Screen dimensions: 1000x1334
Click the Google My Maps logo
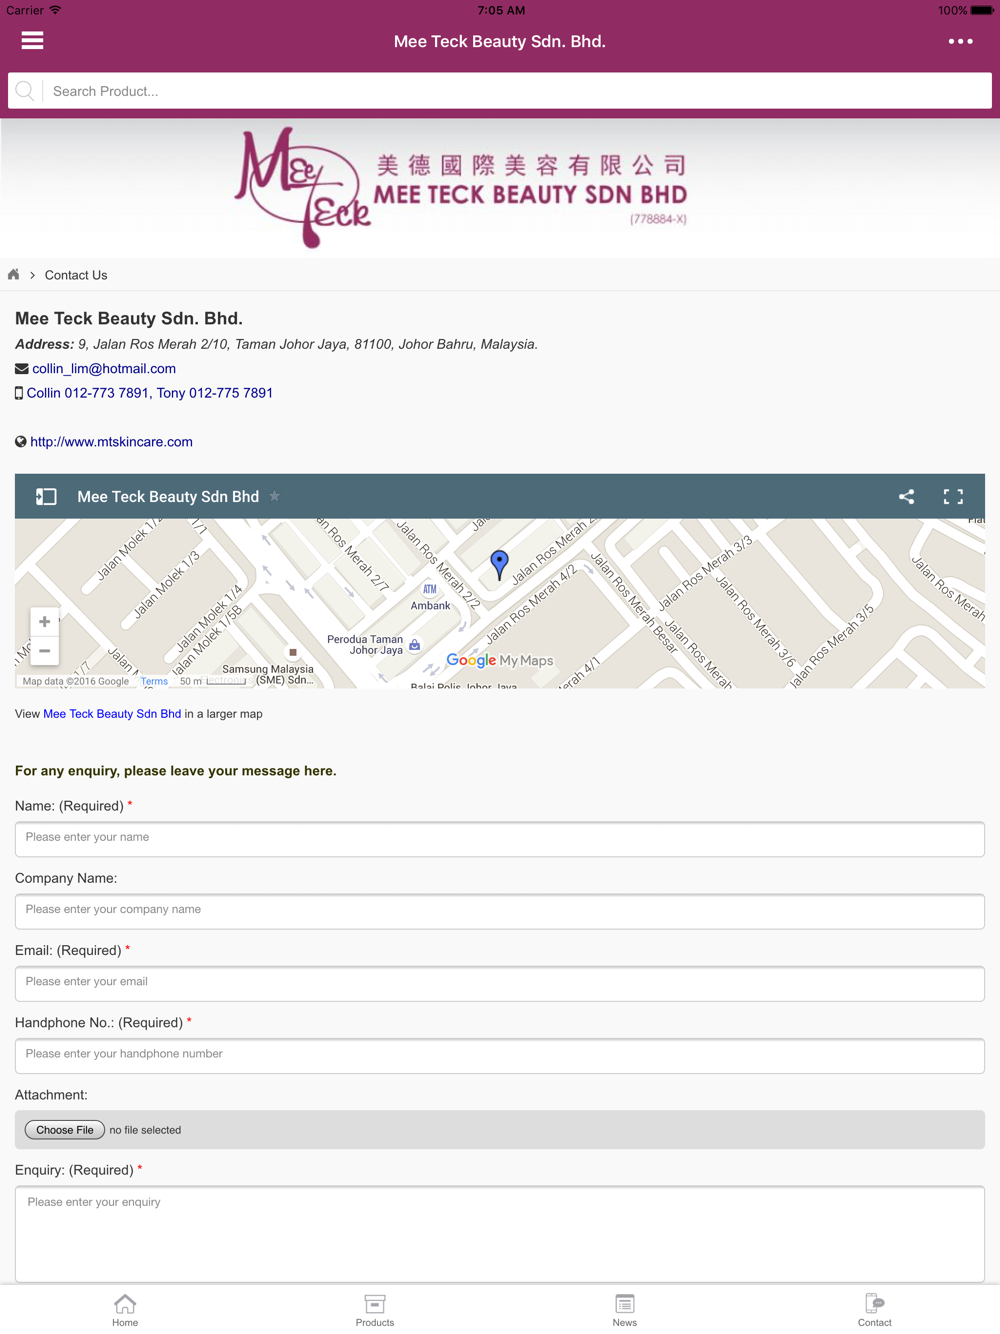pyautogui.click(x=500, y=660)
